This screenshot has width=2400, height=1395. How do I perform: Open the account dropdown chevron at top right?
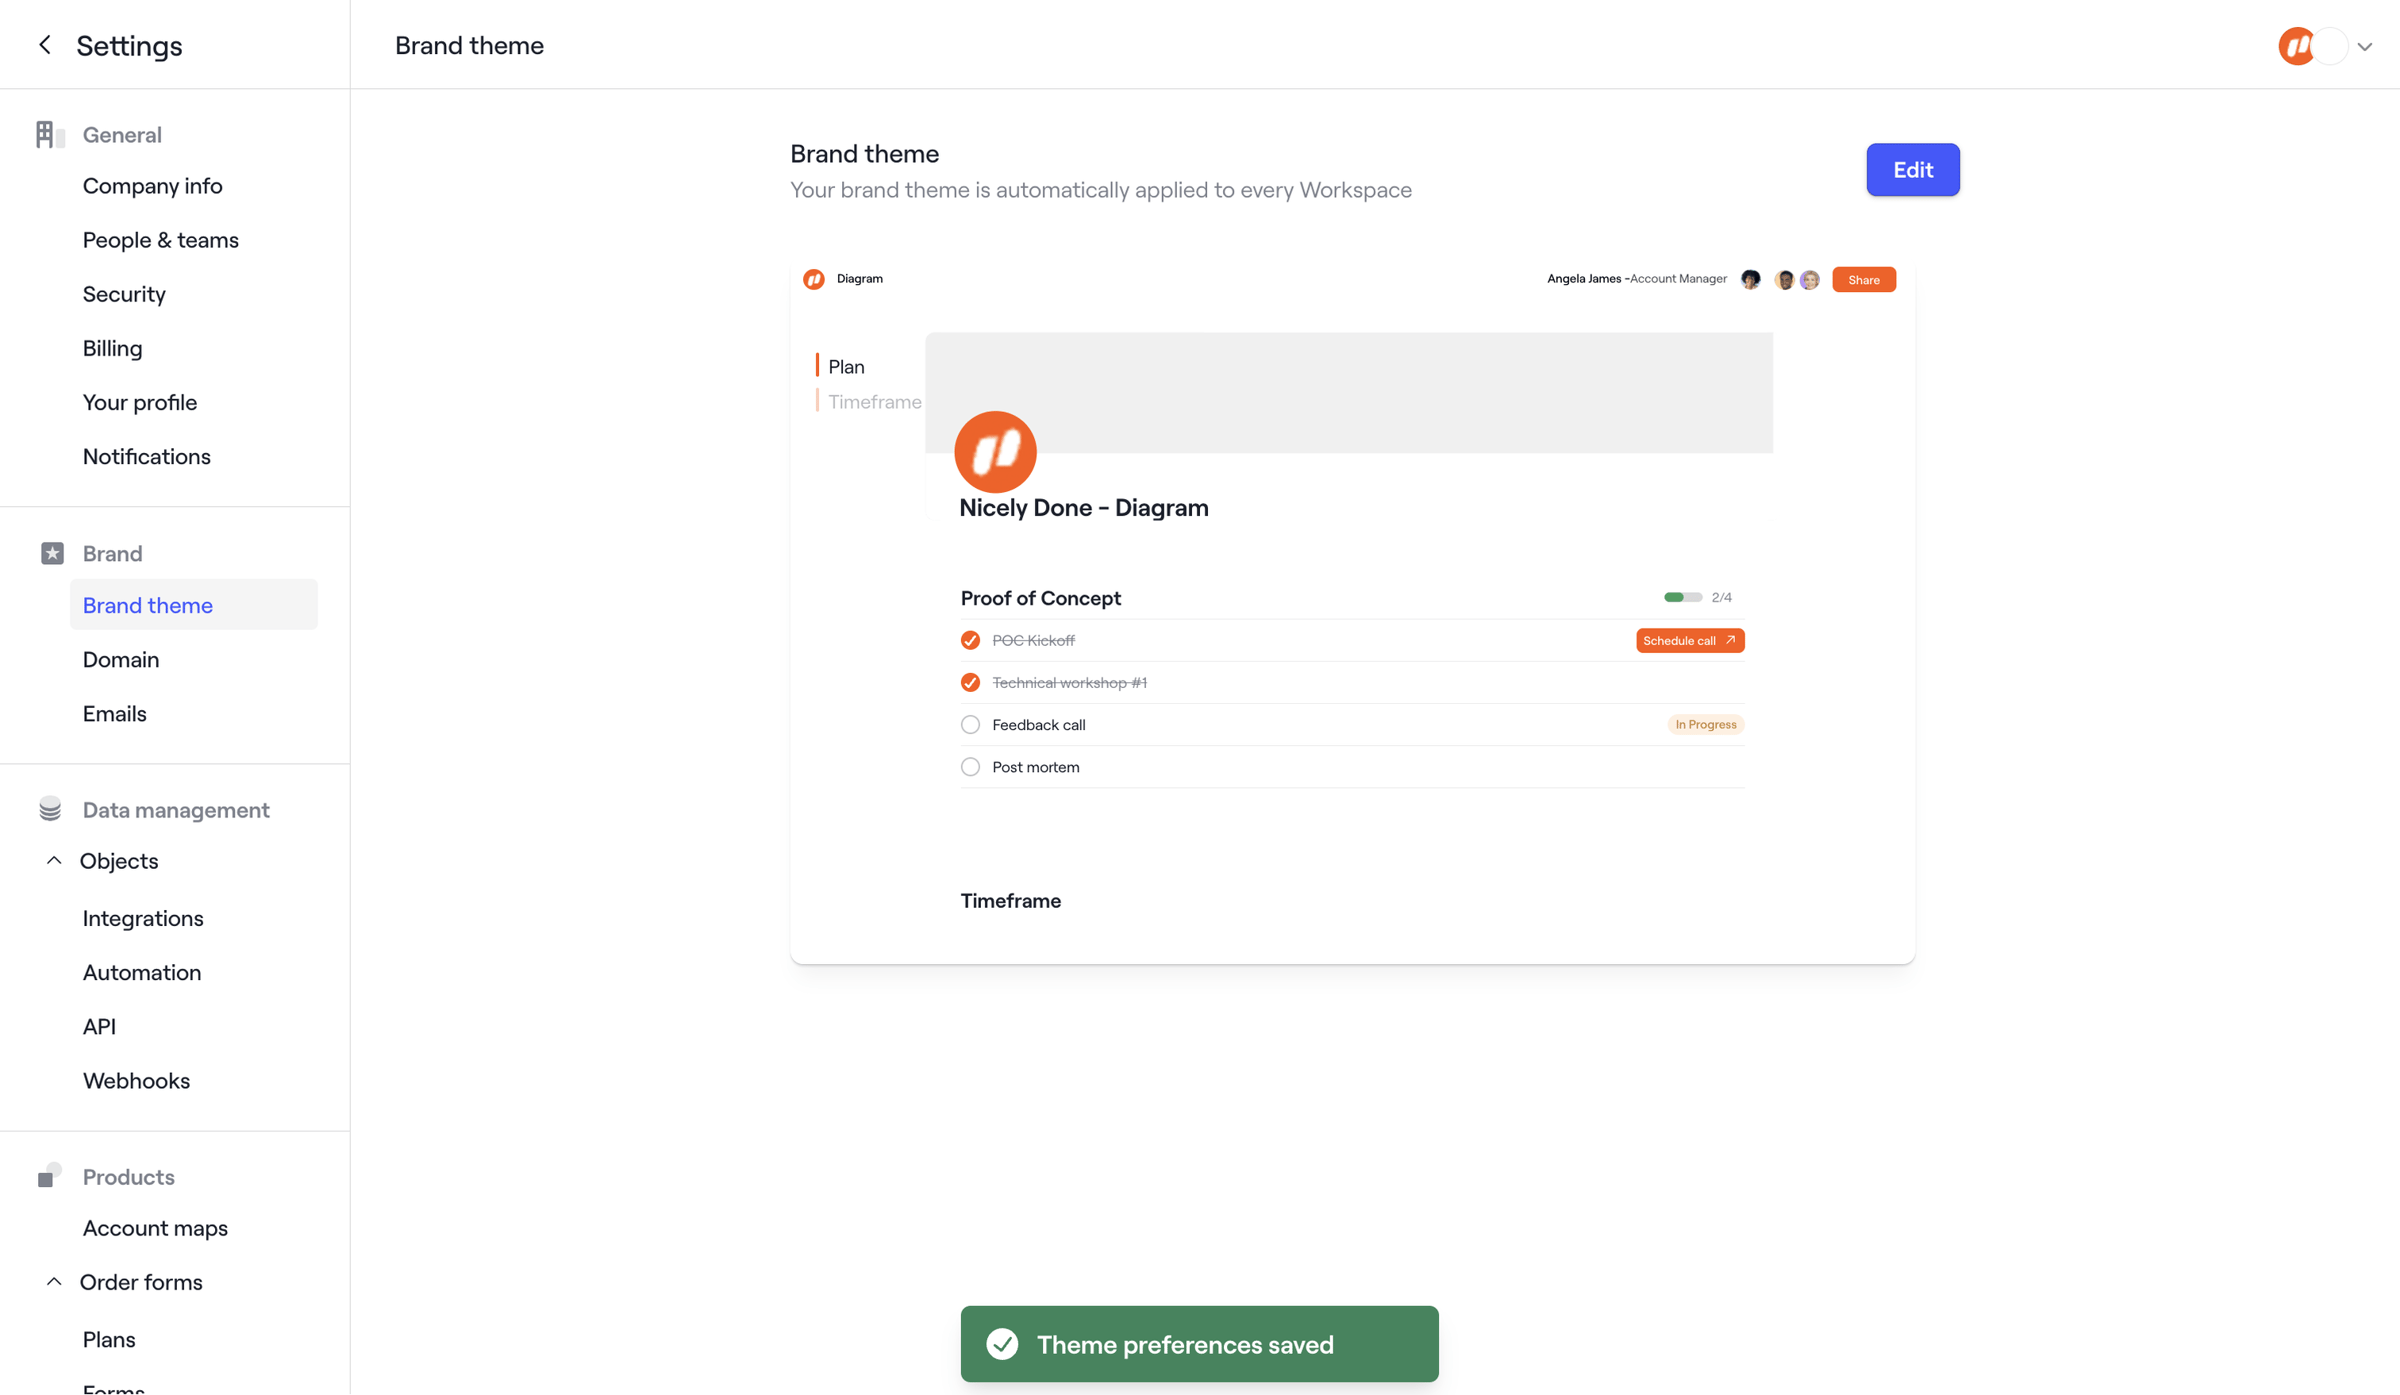pyautogui.click(x=2365, y=47)
